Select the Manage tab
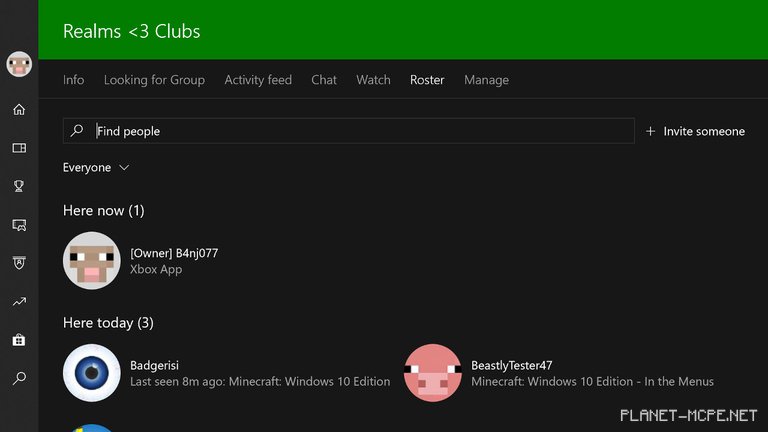768x432 pixels. coord(486,80)
